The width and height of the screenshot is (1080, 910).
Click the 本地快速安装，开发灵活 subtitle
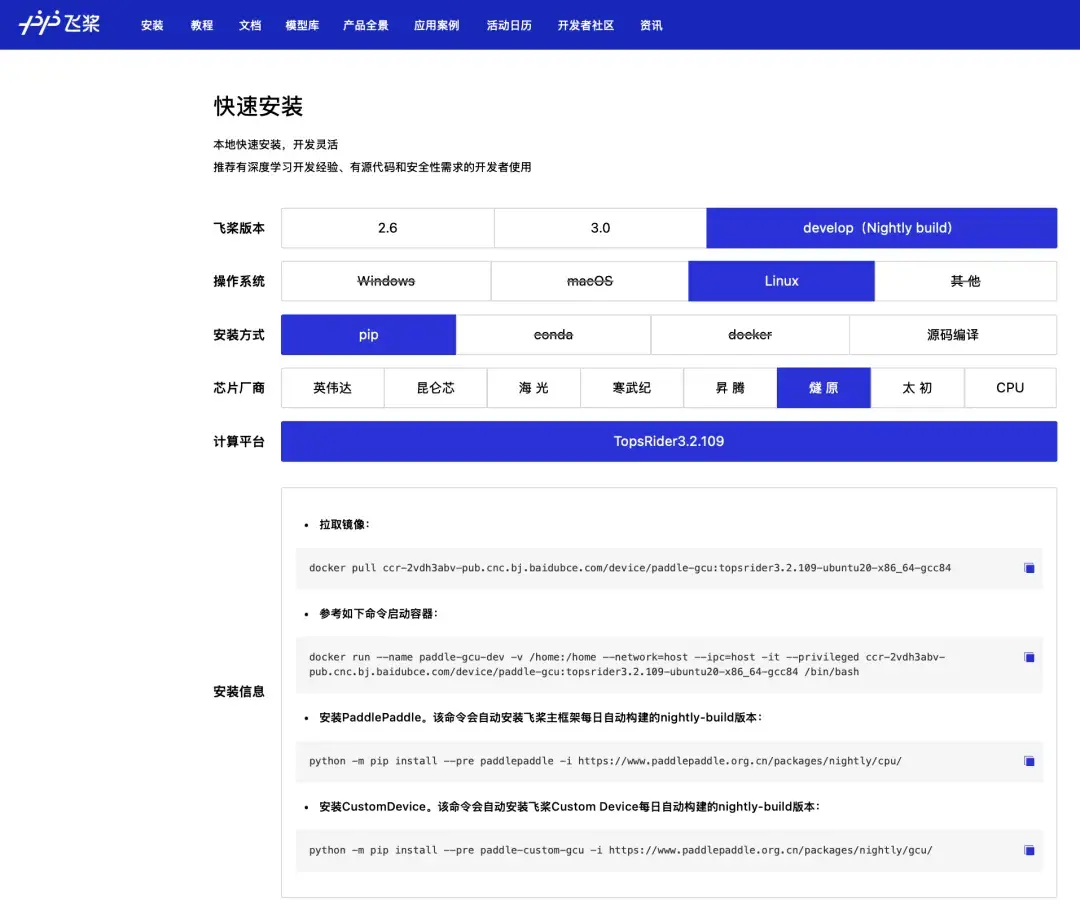276,145
